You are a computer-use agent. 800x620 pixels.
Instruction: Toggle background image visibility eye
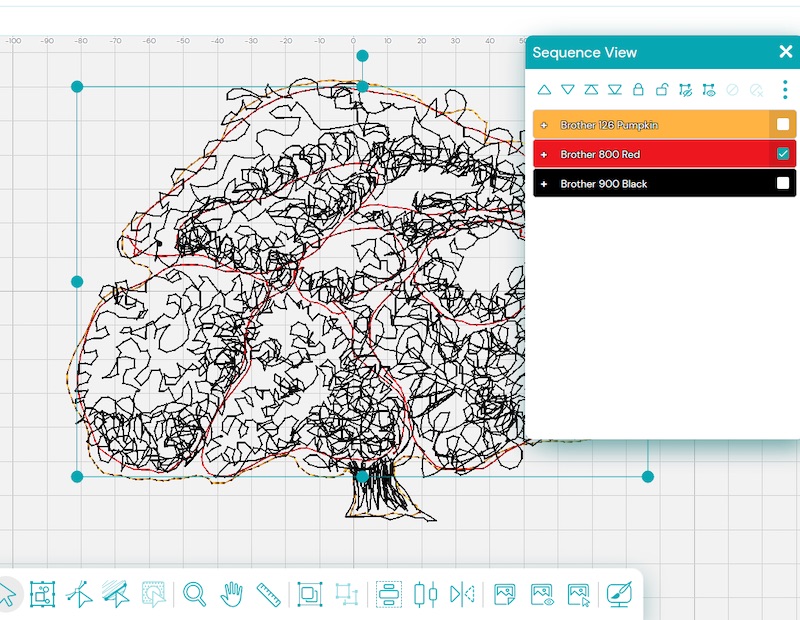pyautogui.click(x=542, y=594)
